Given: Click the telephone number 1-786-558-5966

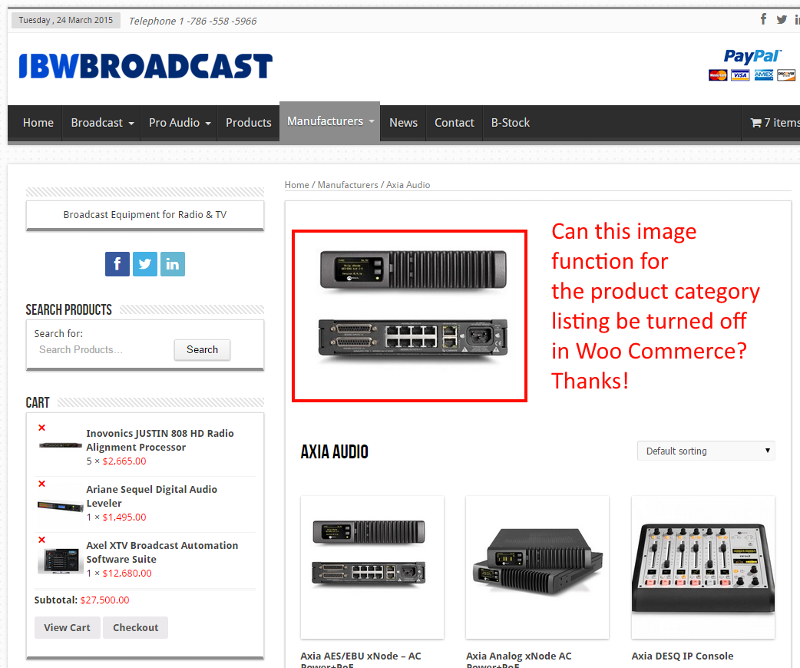Looking at the screenshot, I should [x=218, y=21].
